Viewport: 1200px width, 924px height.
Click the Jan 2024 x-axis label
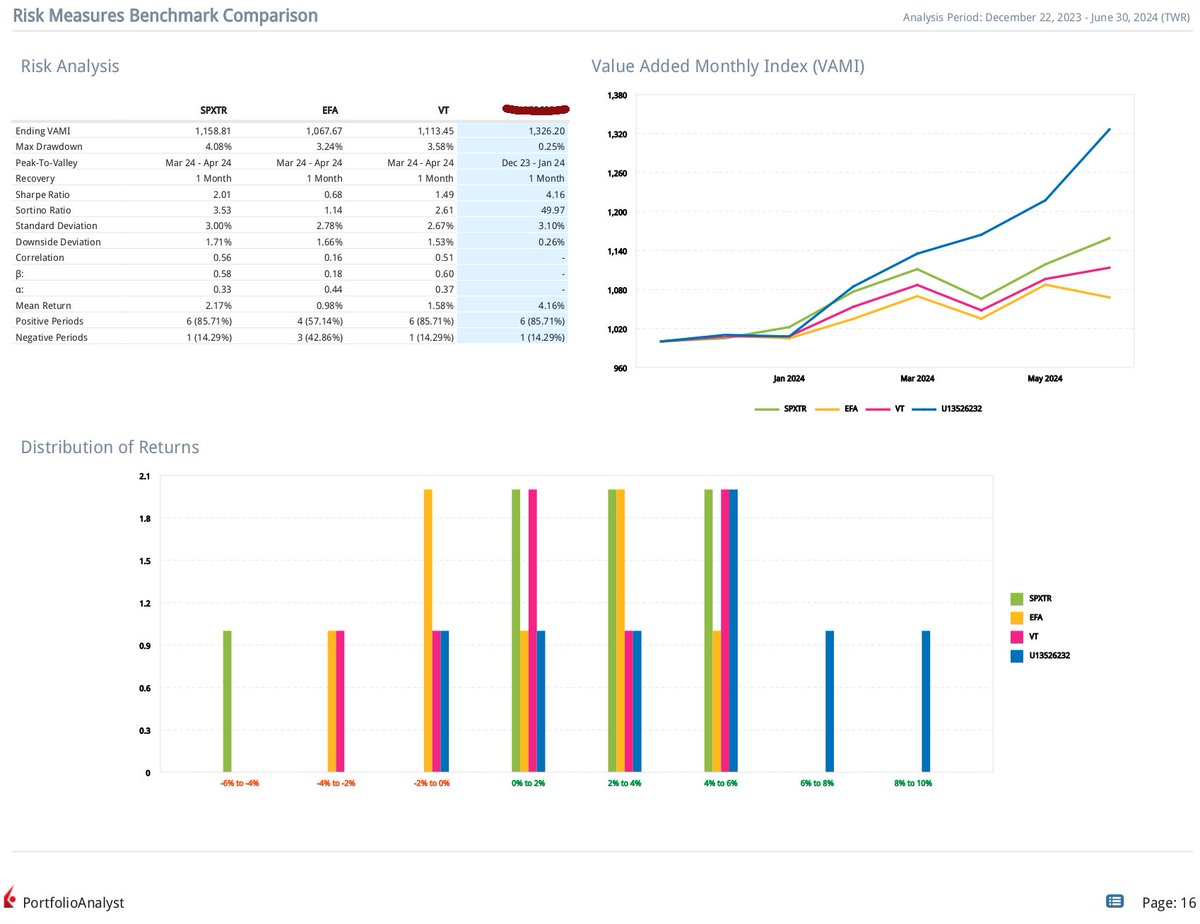click(x=789, y=379)
